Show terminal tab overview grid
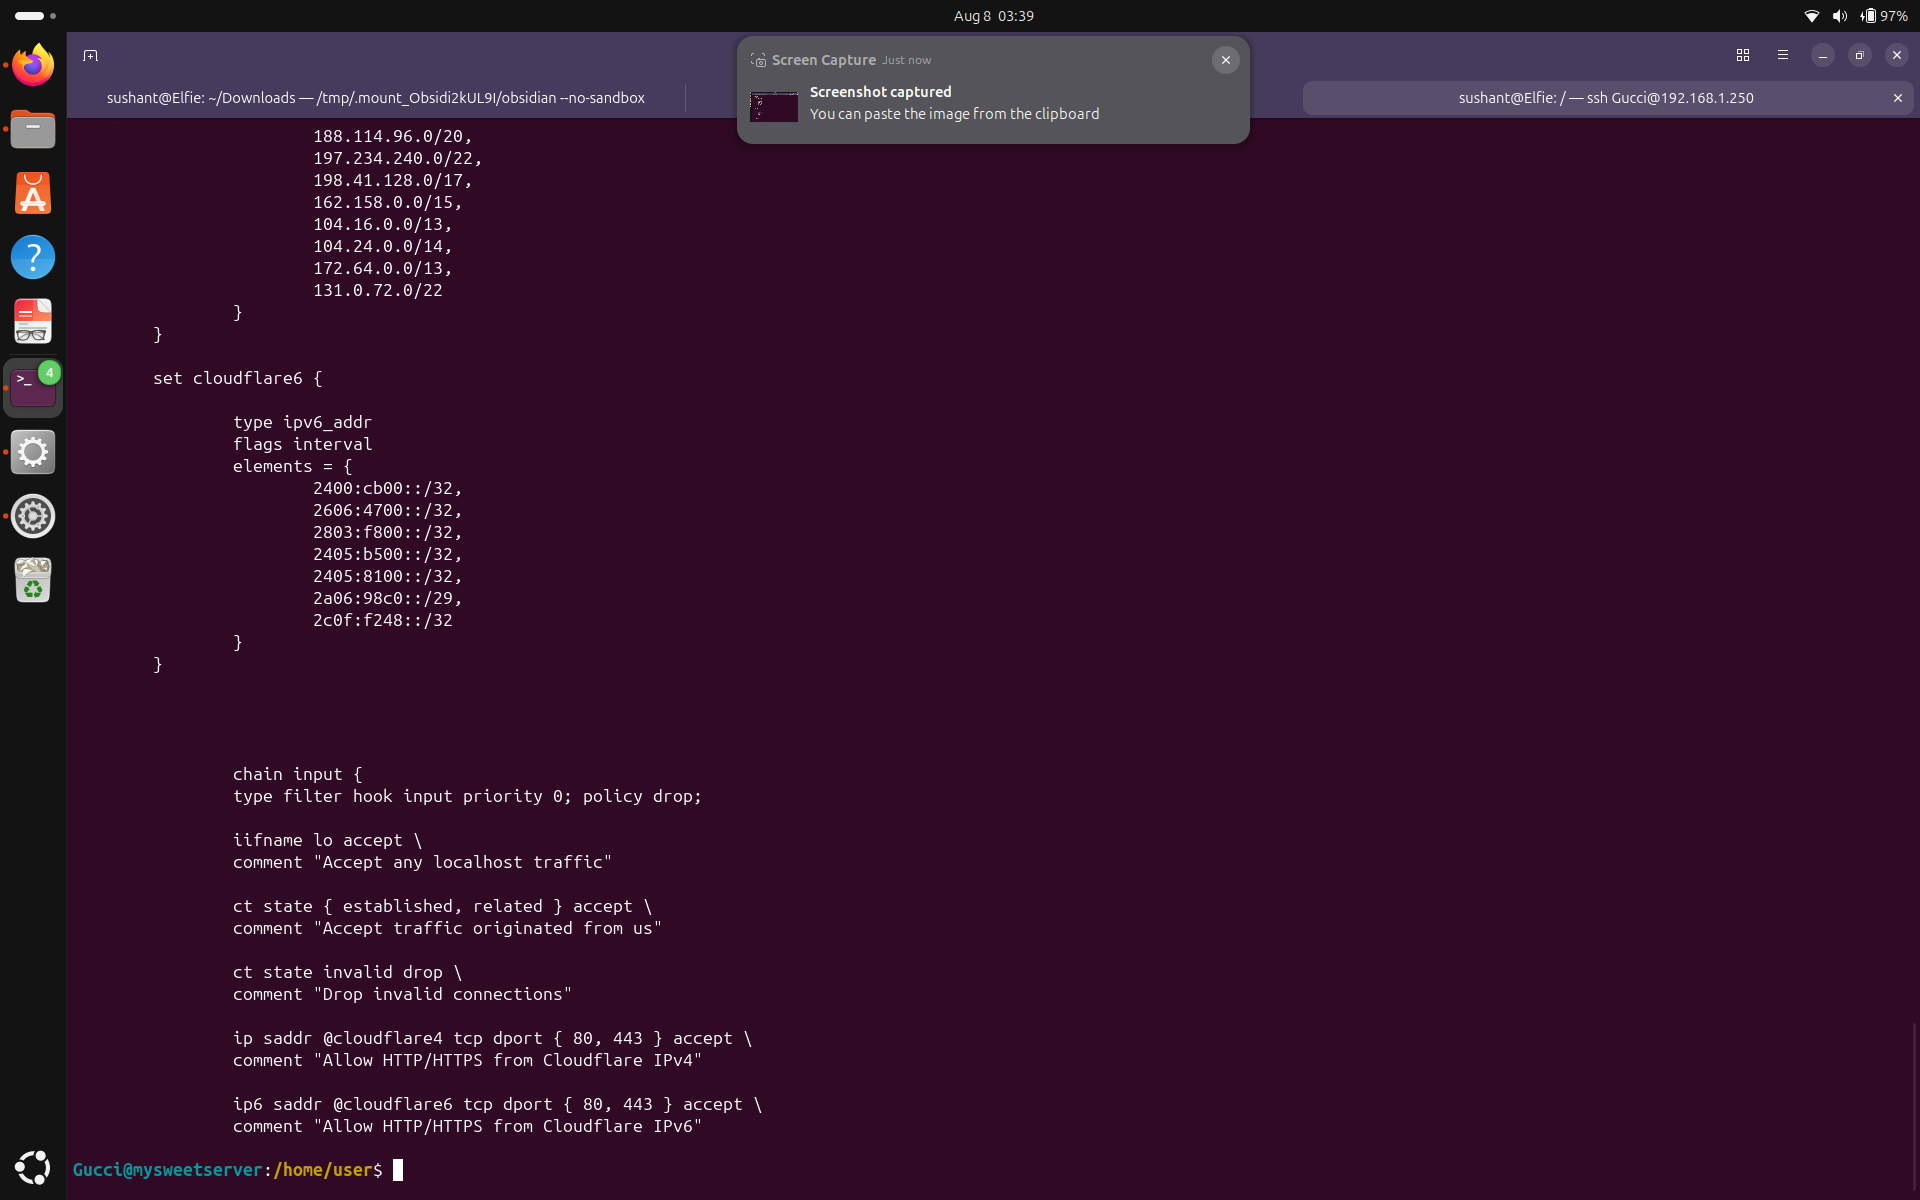Viewport: 1920px width, 1200px height. tap(1743, 56)
